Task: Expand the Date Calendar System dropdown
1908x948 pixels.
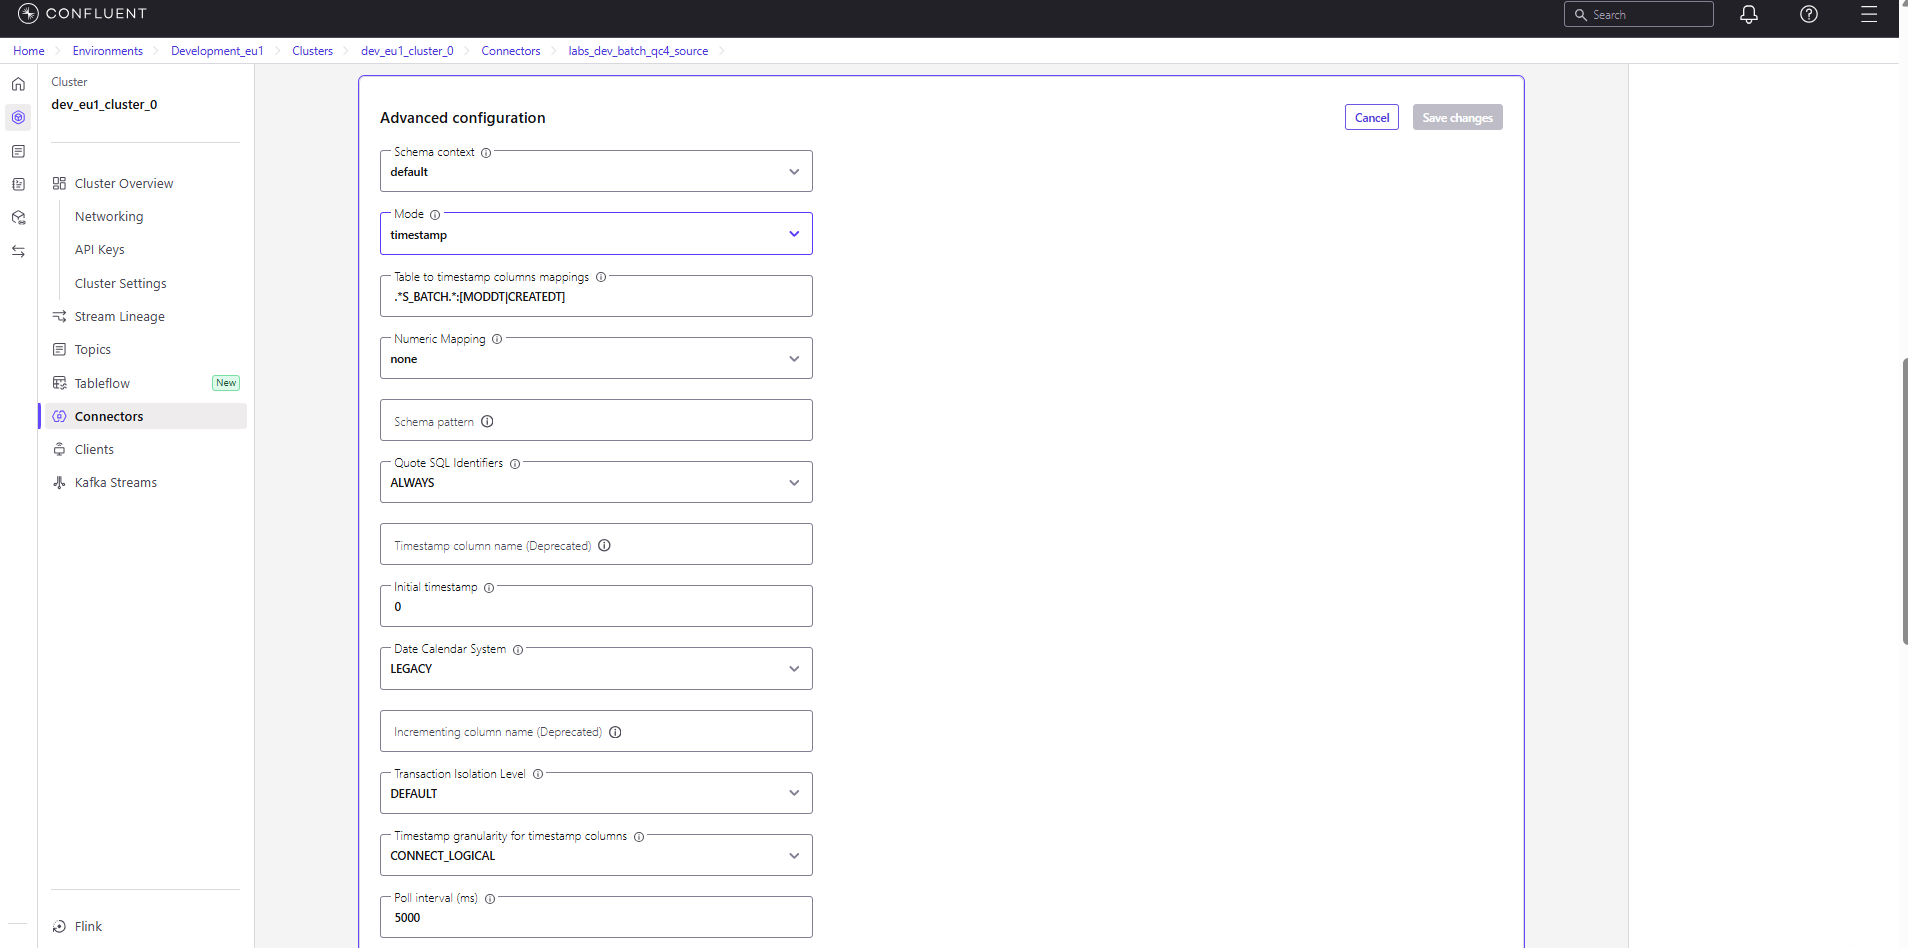Action: click(x=596, y=668)
